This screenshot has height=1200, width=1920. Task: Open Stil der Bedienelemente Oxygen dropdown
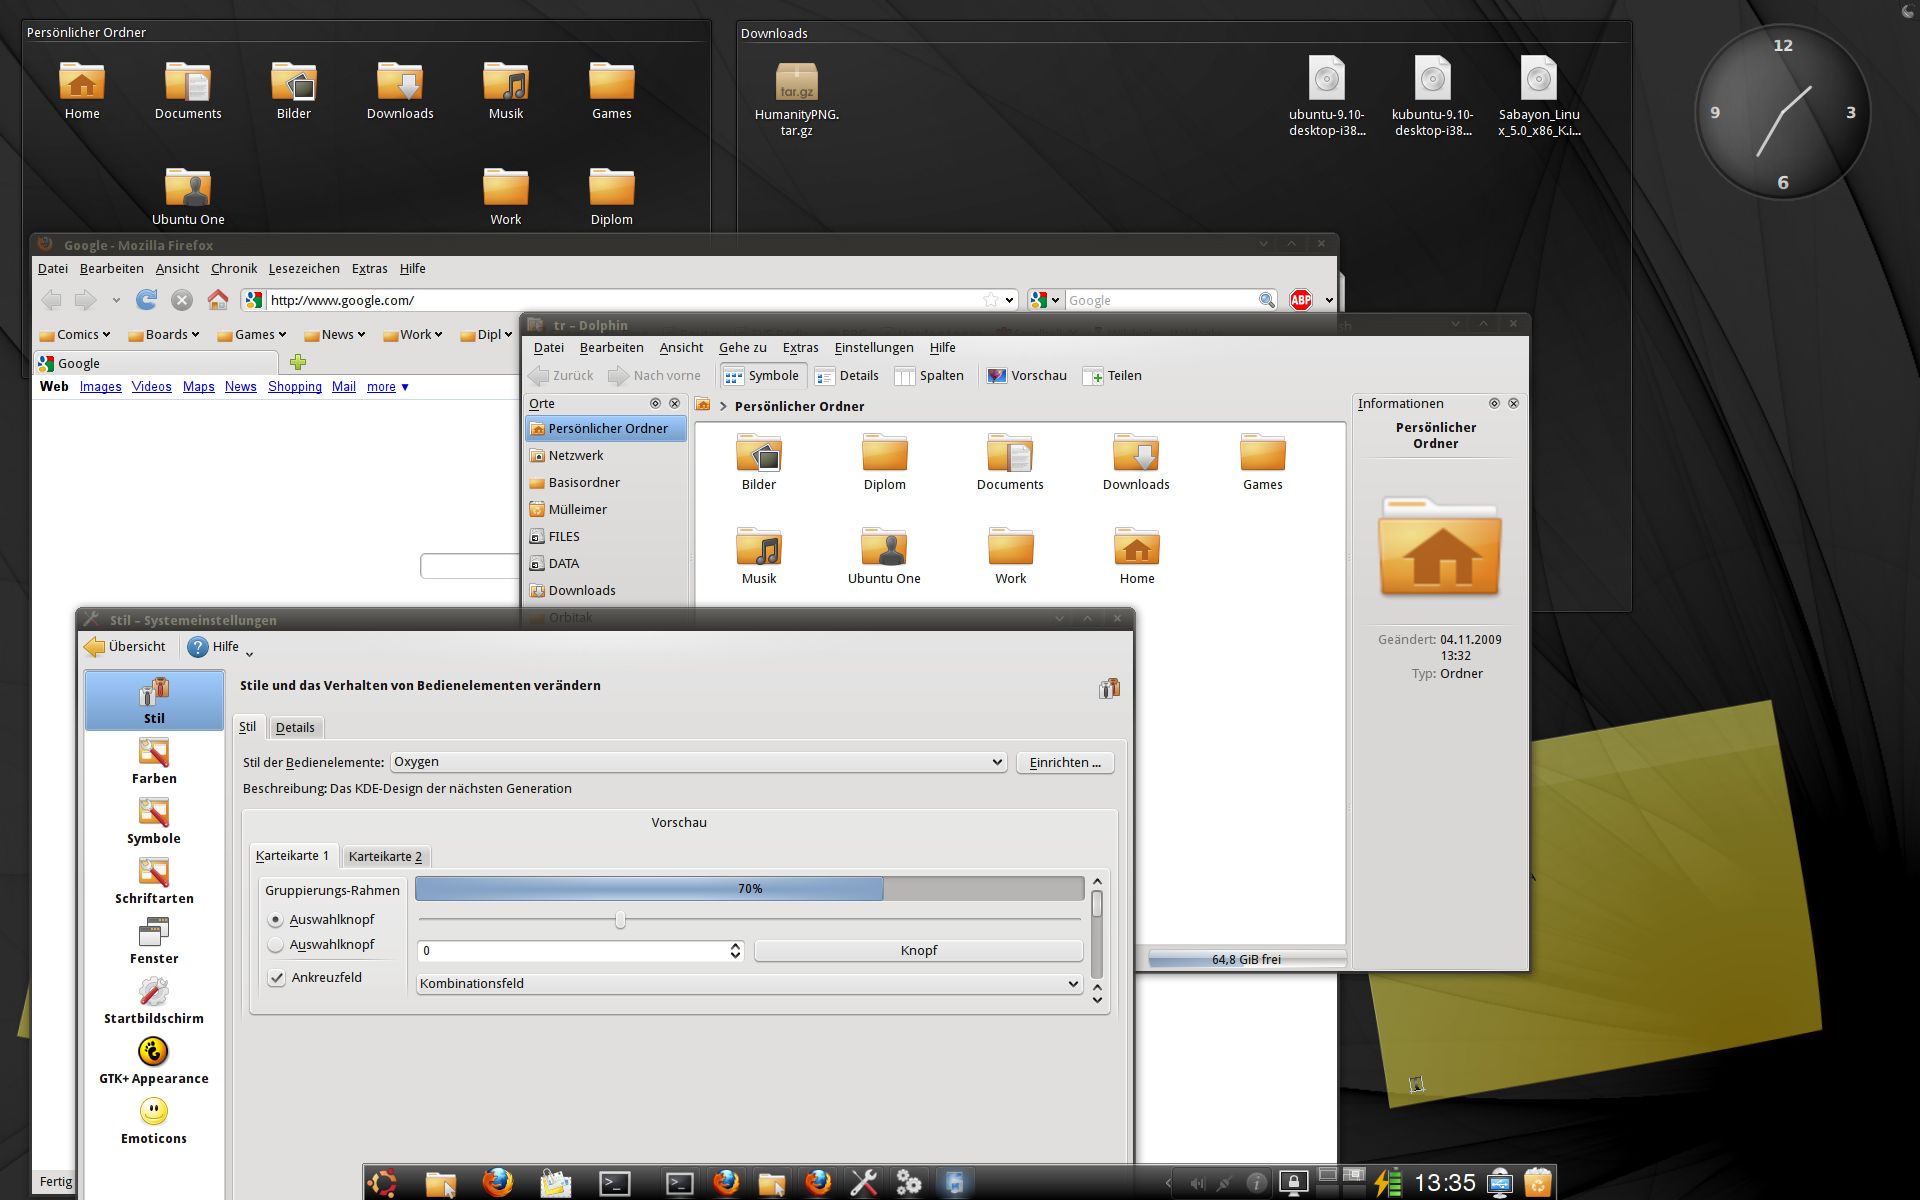click(698, 762)
